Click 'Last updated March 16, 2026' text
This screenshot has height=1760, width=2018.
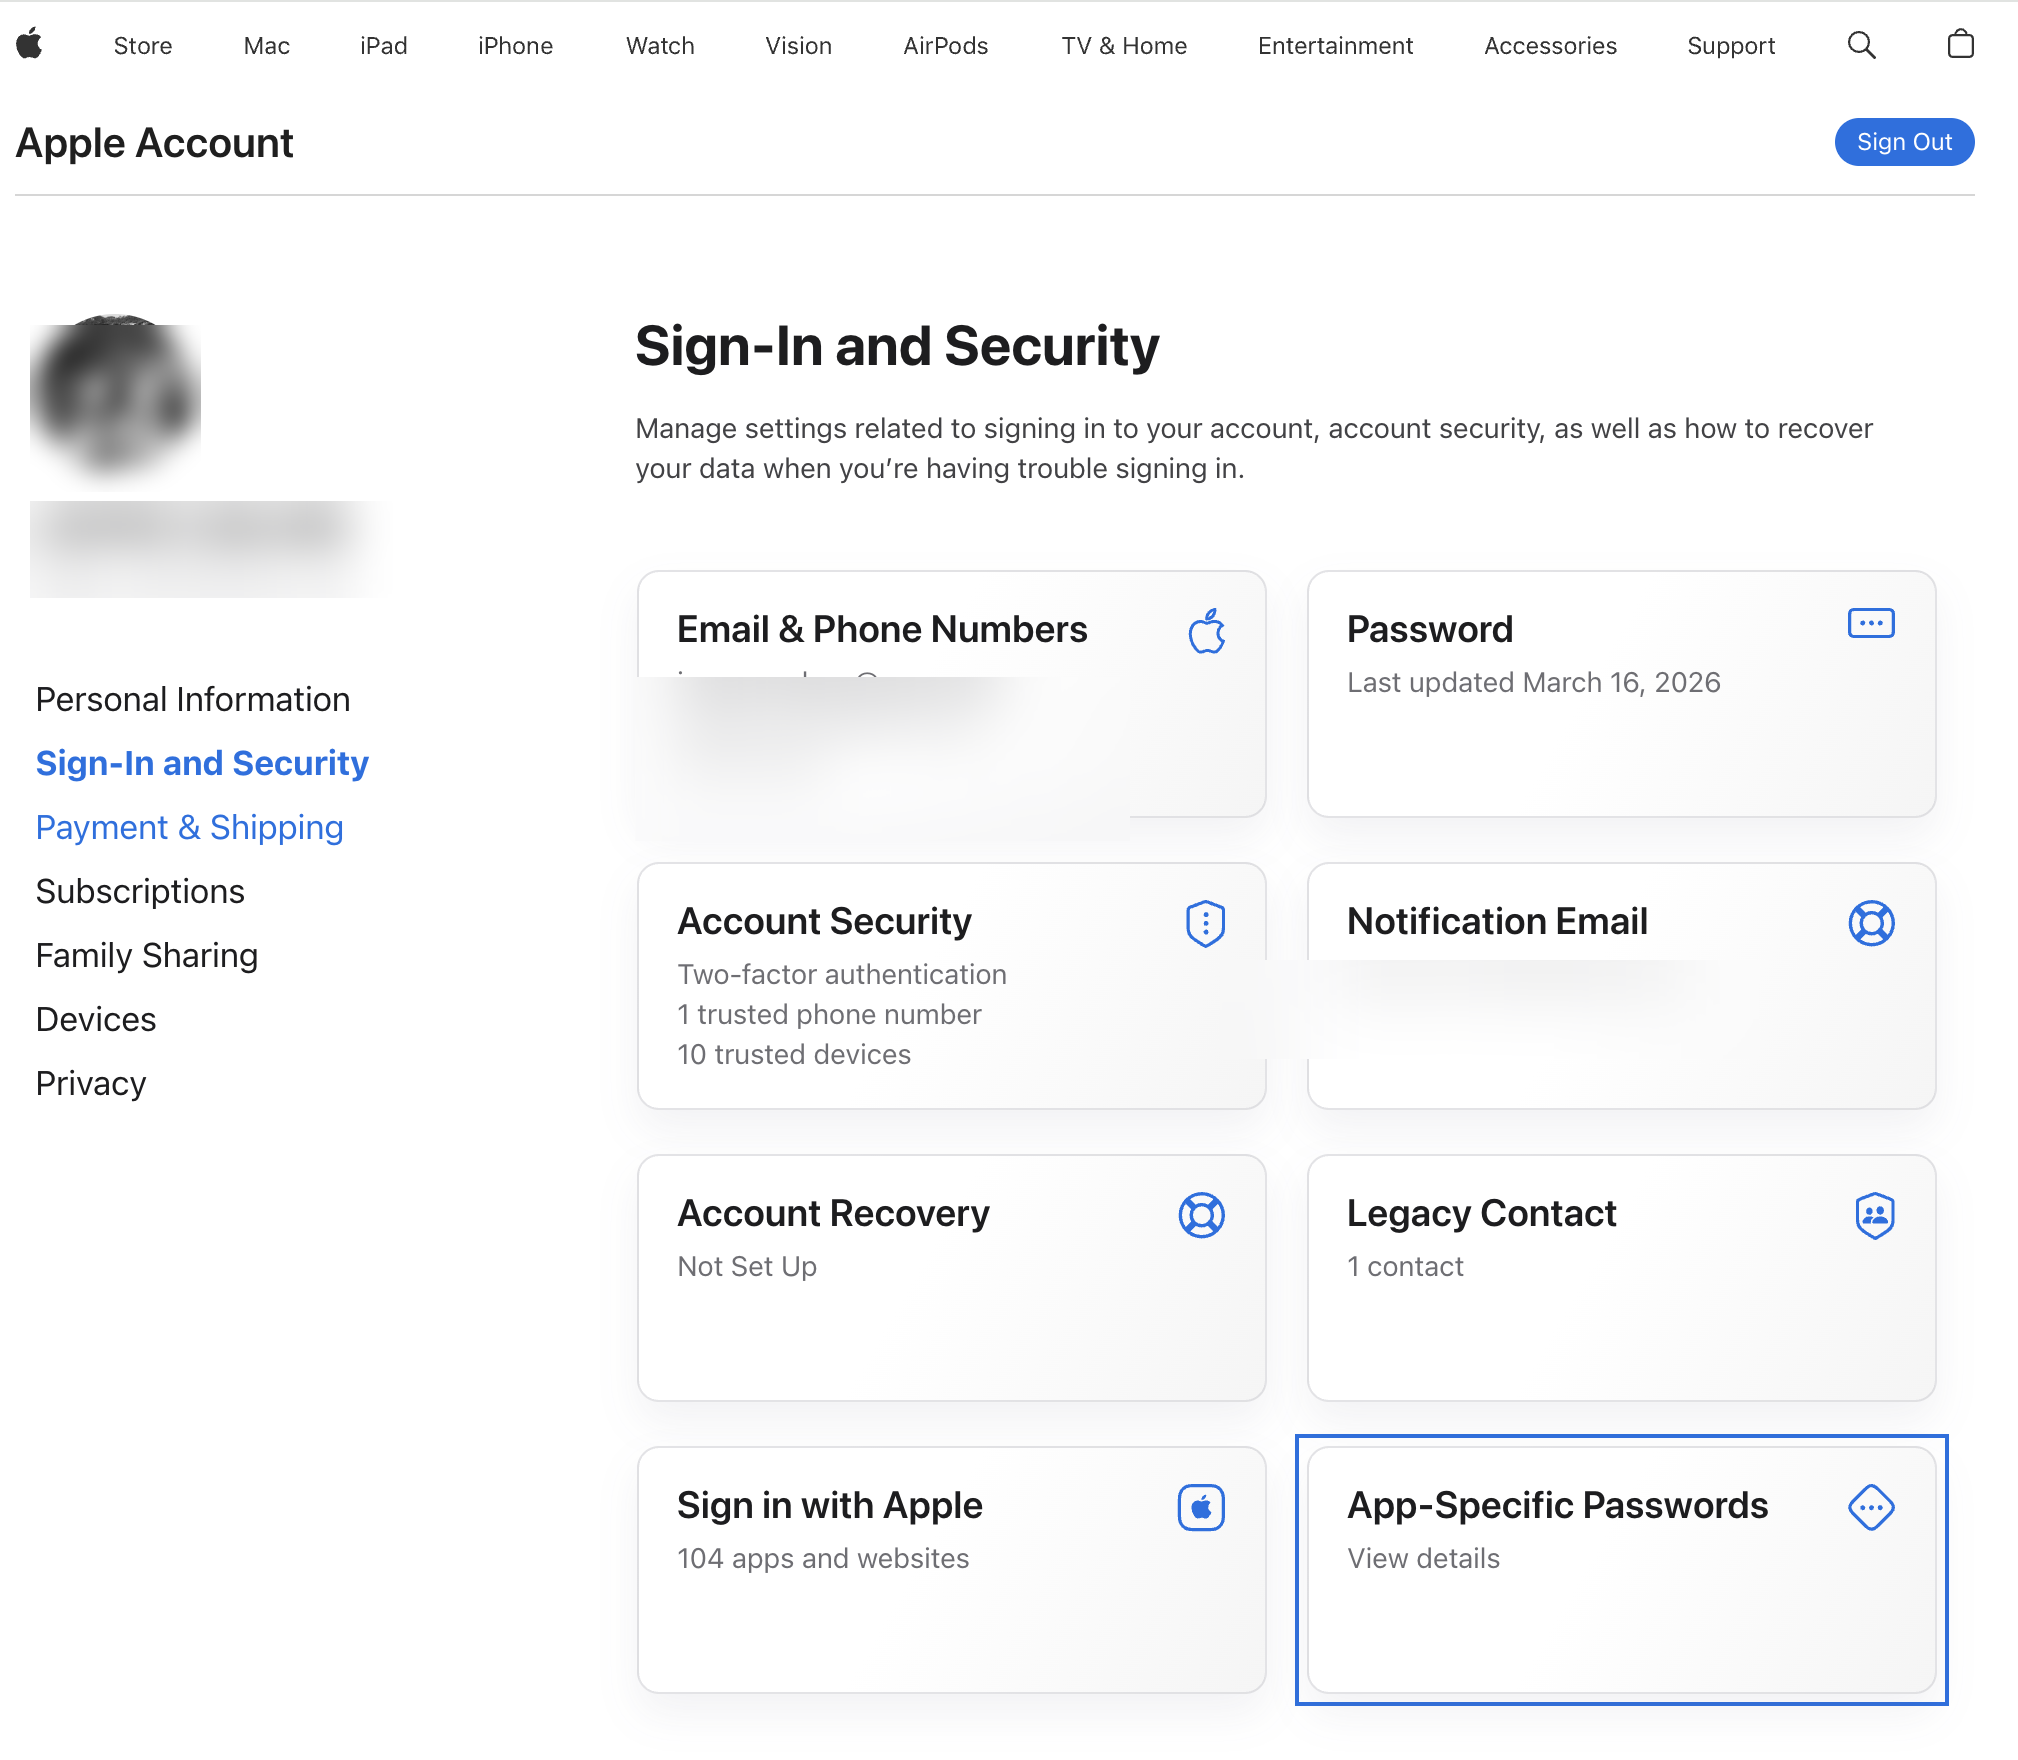[1534, 682]
